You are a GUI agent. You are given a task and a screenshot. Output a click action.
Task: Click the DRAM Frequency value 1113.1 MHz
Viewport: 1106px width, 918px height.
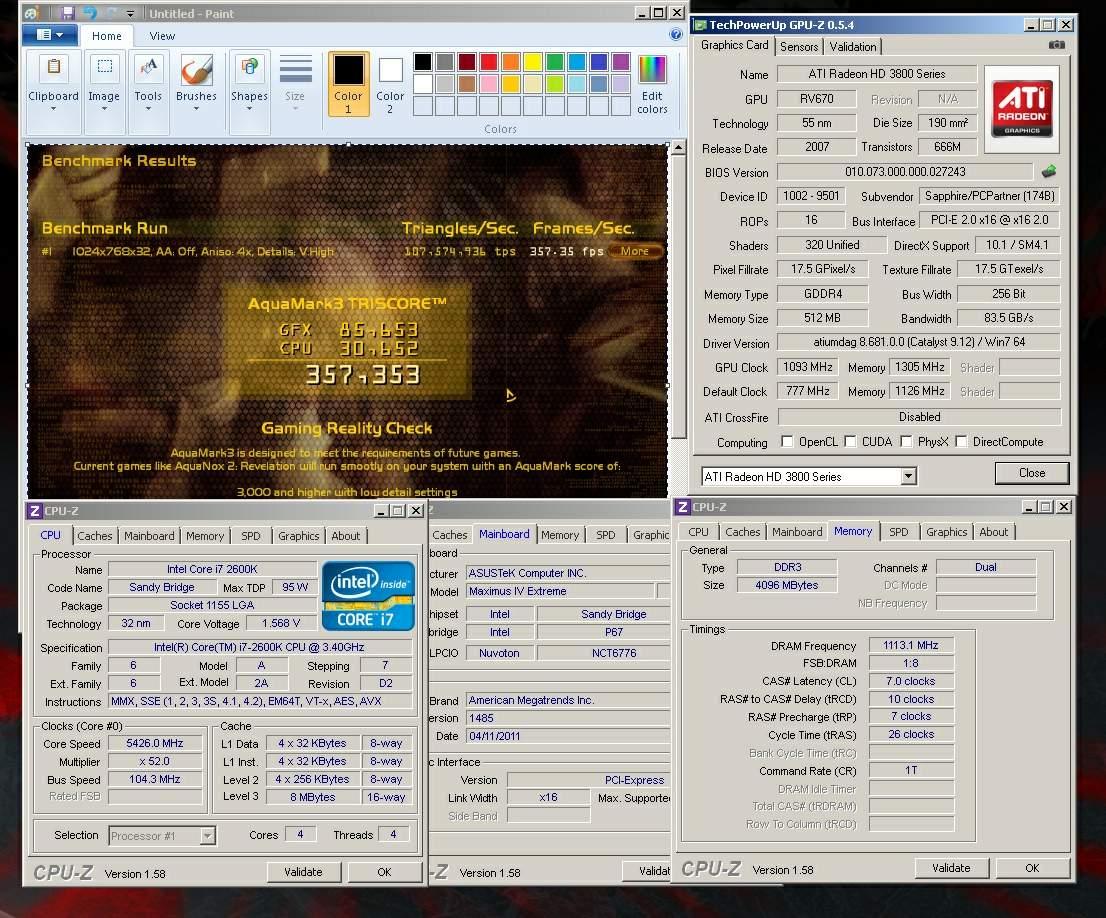coord(911,645)
